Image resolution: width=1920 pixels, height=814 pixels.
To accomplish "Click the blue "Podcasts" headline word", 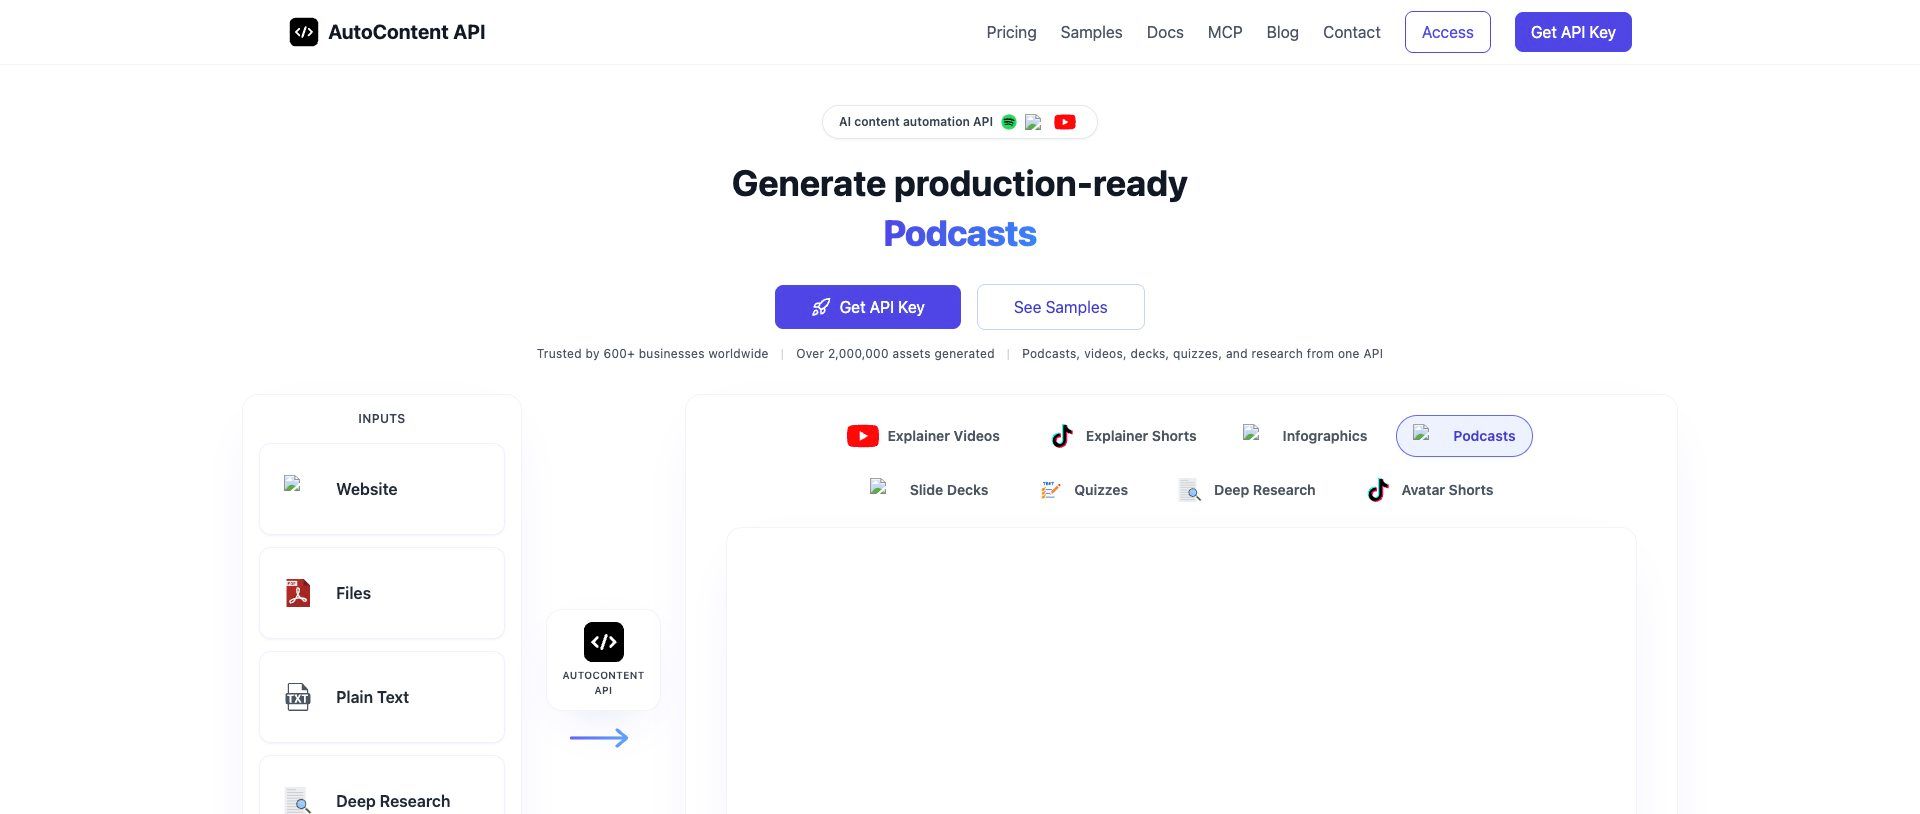I will 960,234.
